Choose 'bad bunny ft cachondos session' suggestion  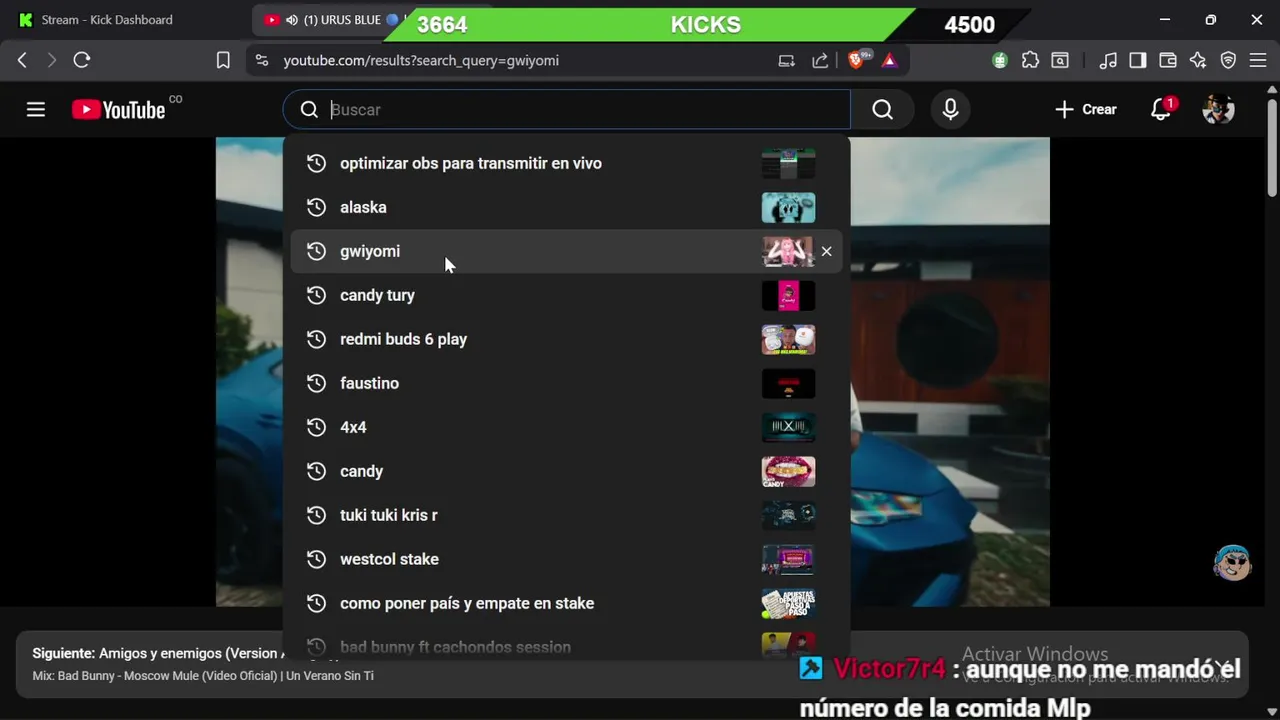click(x=566, y=646)
